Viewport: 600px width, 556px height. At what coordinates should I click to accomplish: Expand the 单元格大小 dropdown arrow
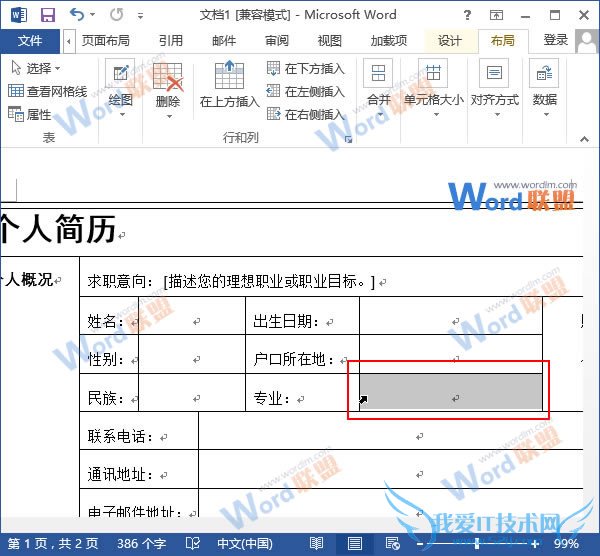[436, 114]
